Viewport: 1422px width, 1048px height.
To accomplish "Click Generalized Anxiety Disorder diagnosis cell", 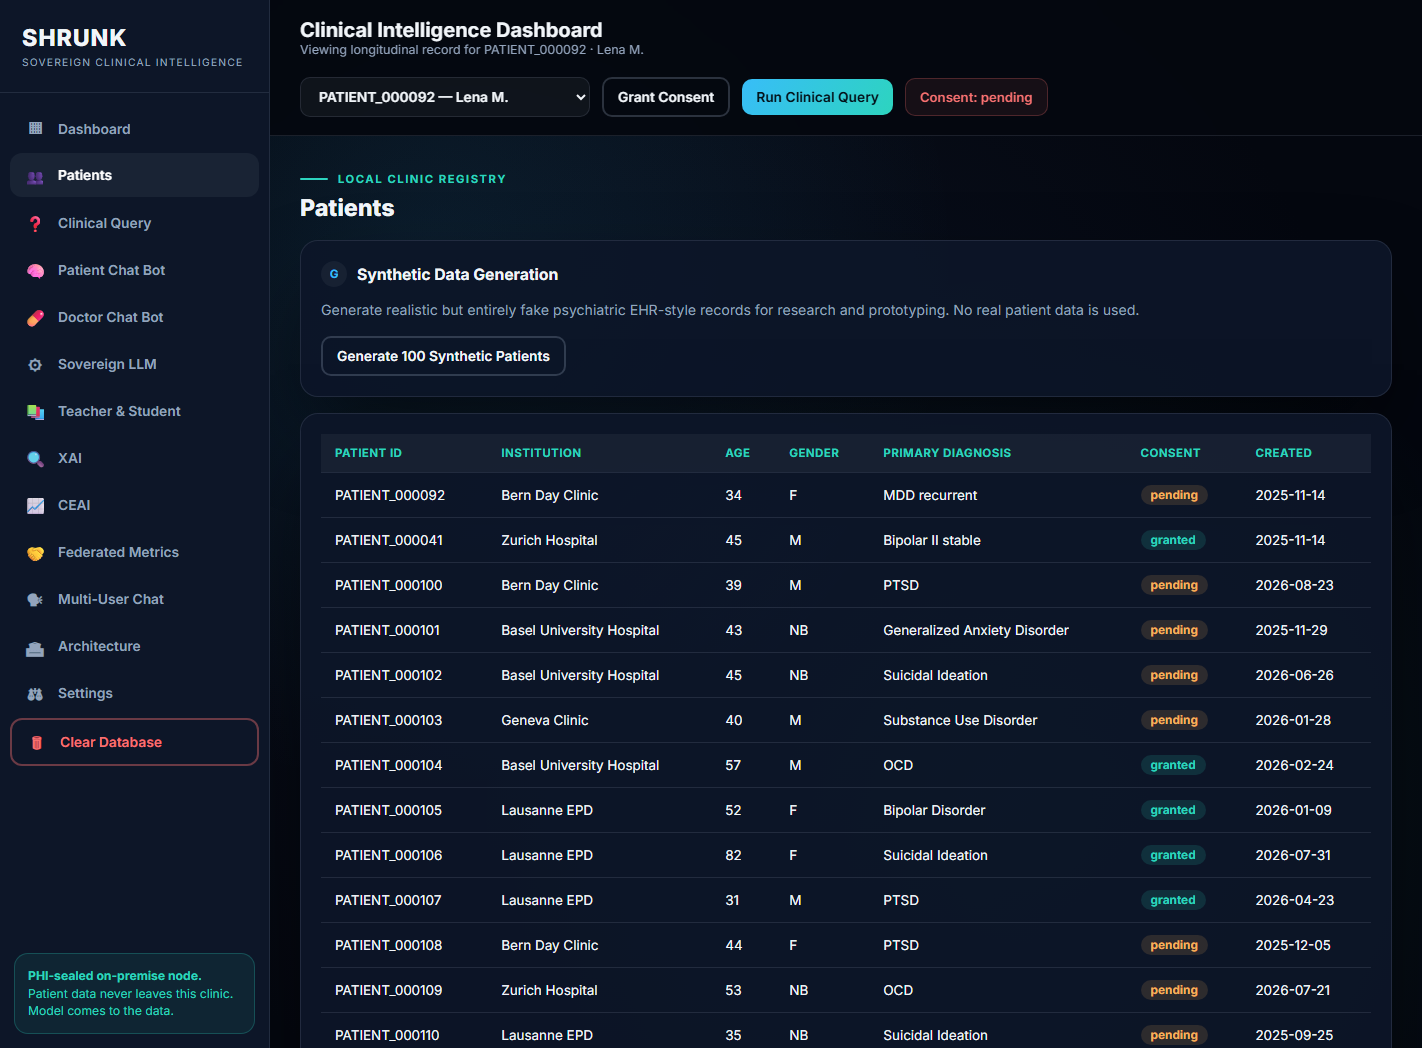I will tap(976, 630).
